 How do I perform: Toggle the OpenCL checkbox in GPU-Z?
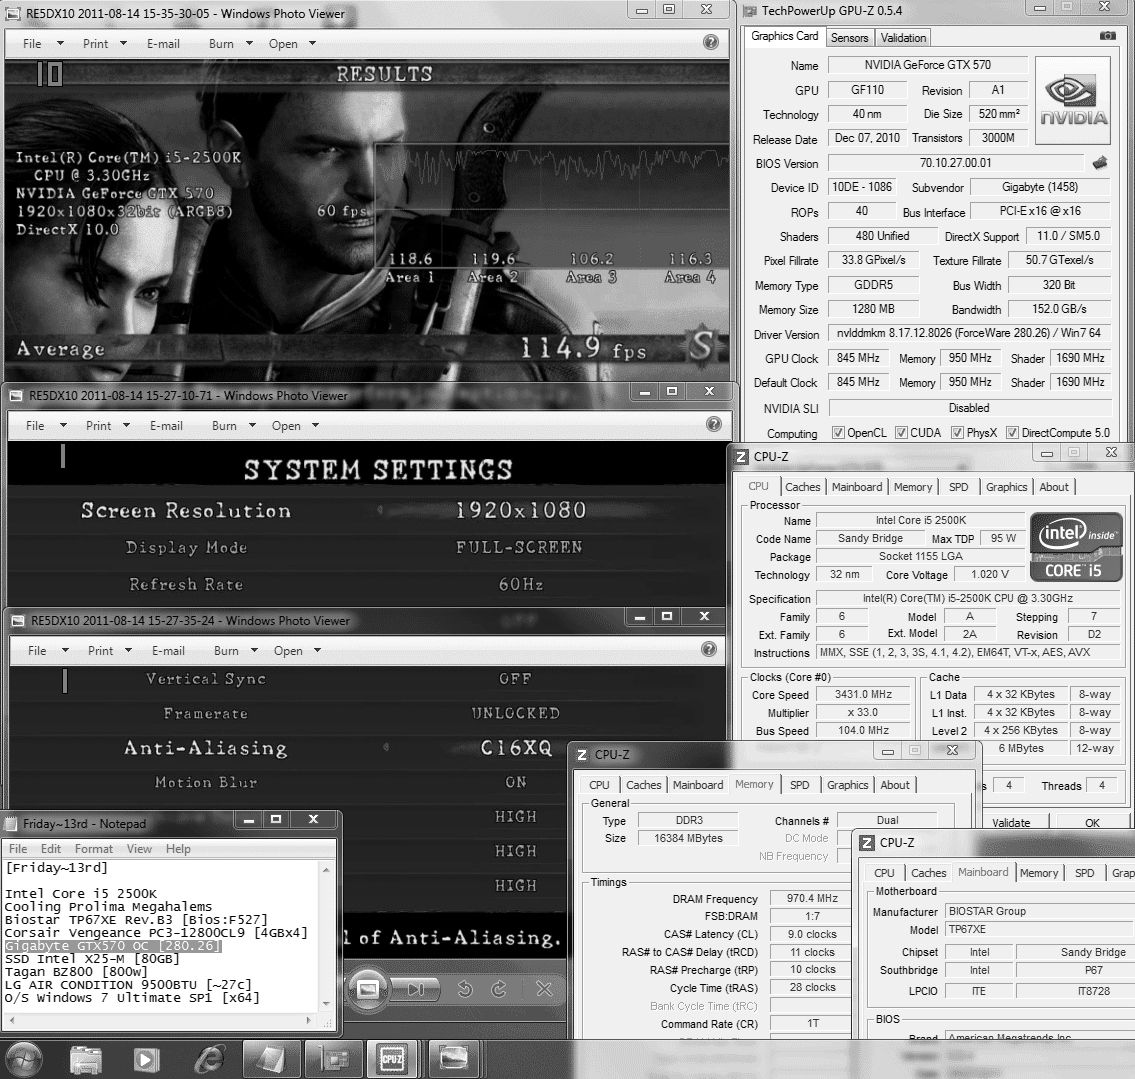point(838,433)
